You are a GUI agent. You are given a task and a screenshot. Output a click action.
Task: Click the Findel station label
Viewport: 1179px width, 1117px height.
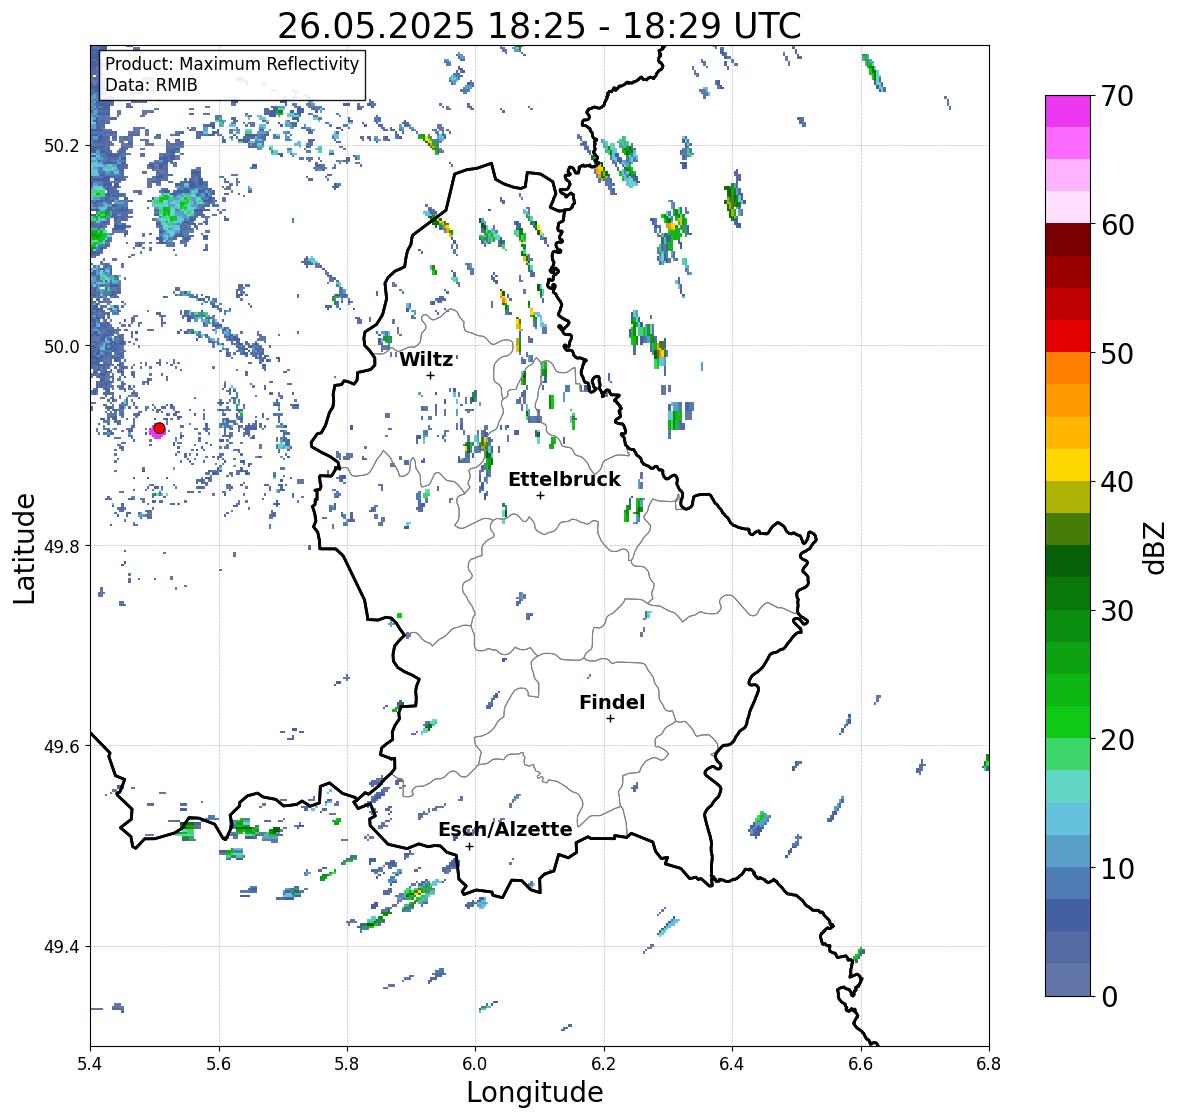(612, 702)
